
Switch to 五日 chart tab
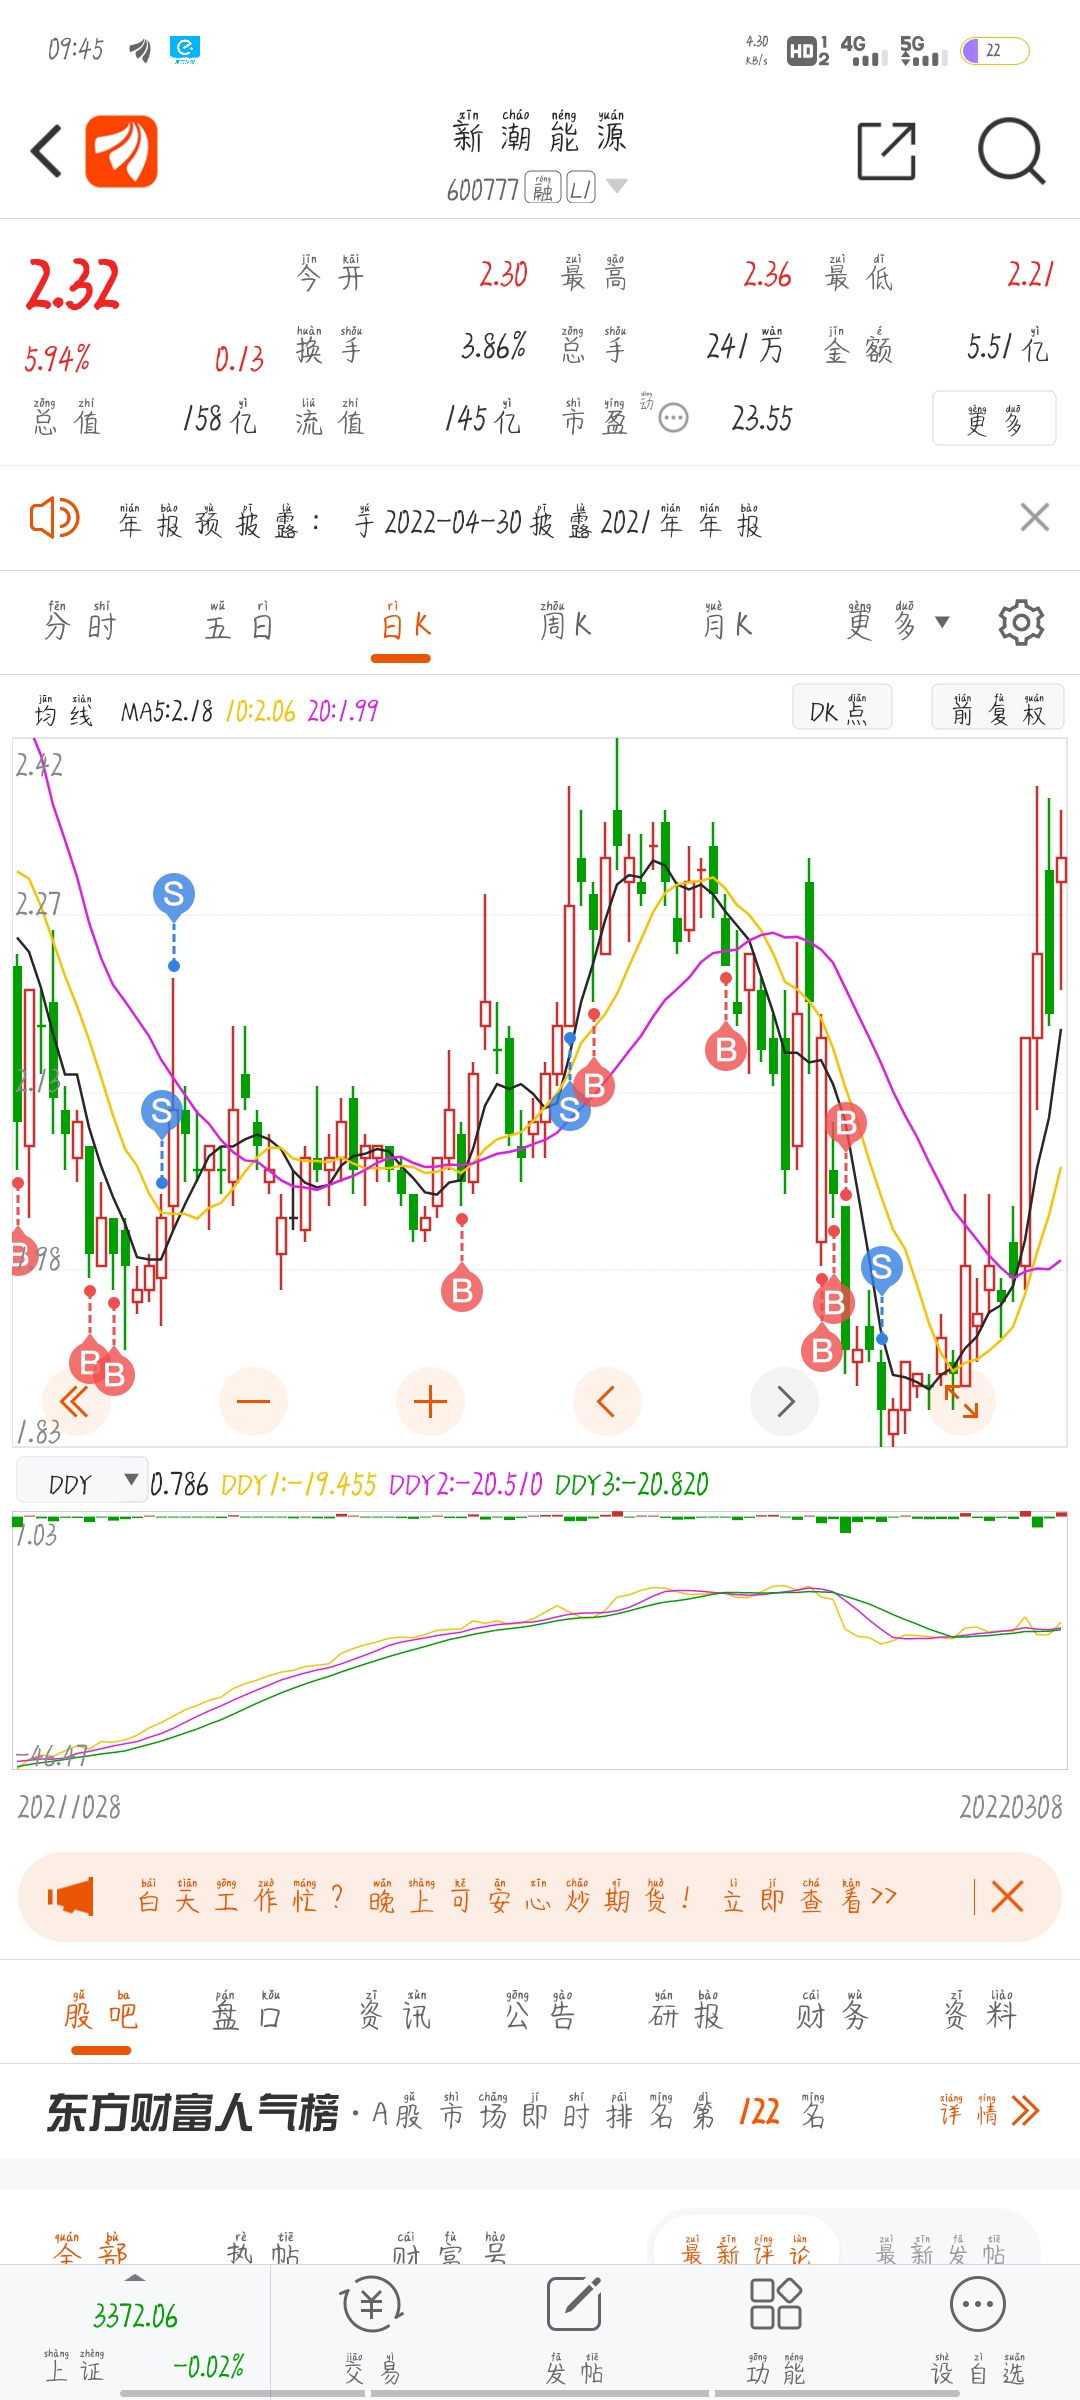[x=239, y=622]
